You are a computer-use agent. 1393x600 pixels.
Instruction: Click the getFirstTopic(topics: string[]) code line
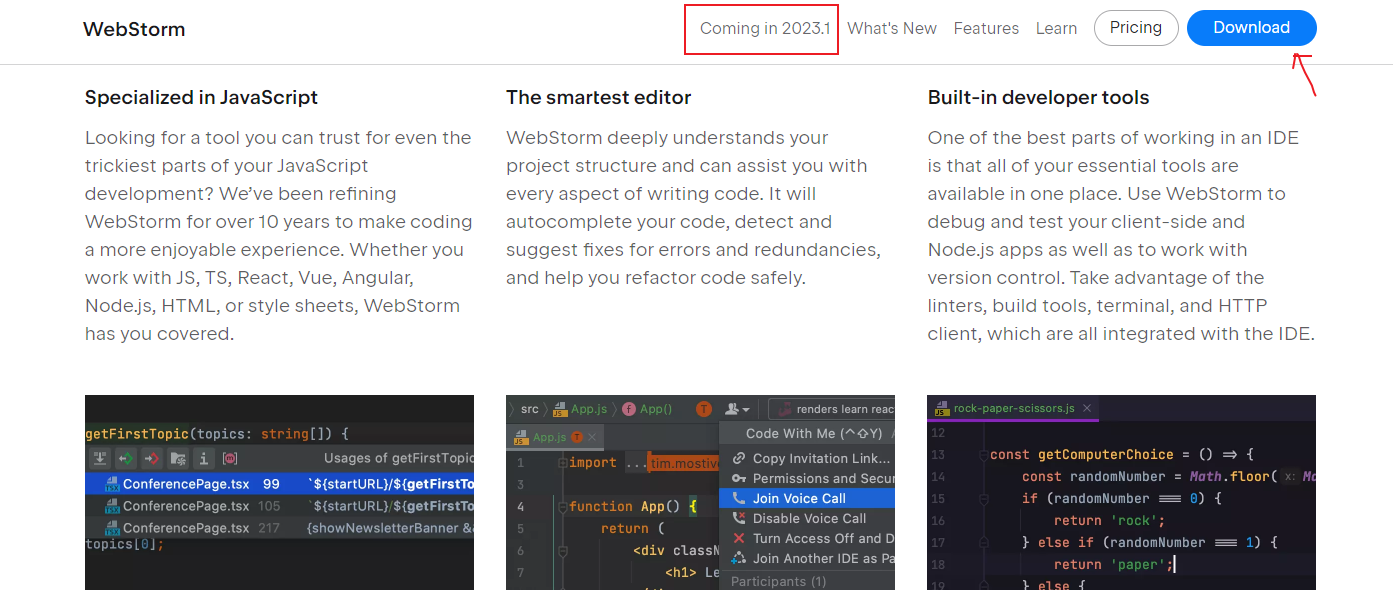(x=216, y=434)
